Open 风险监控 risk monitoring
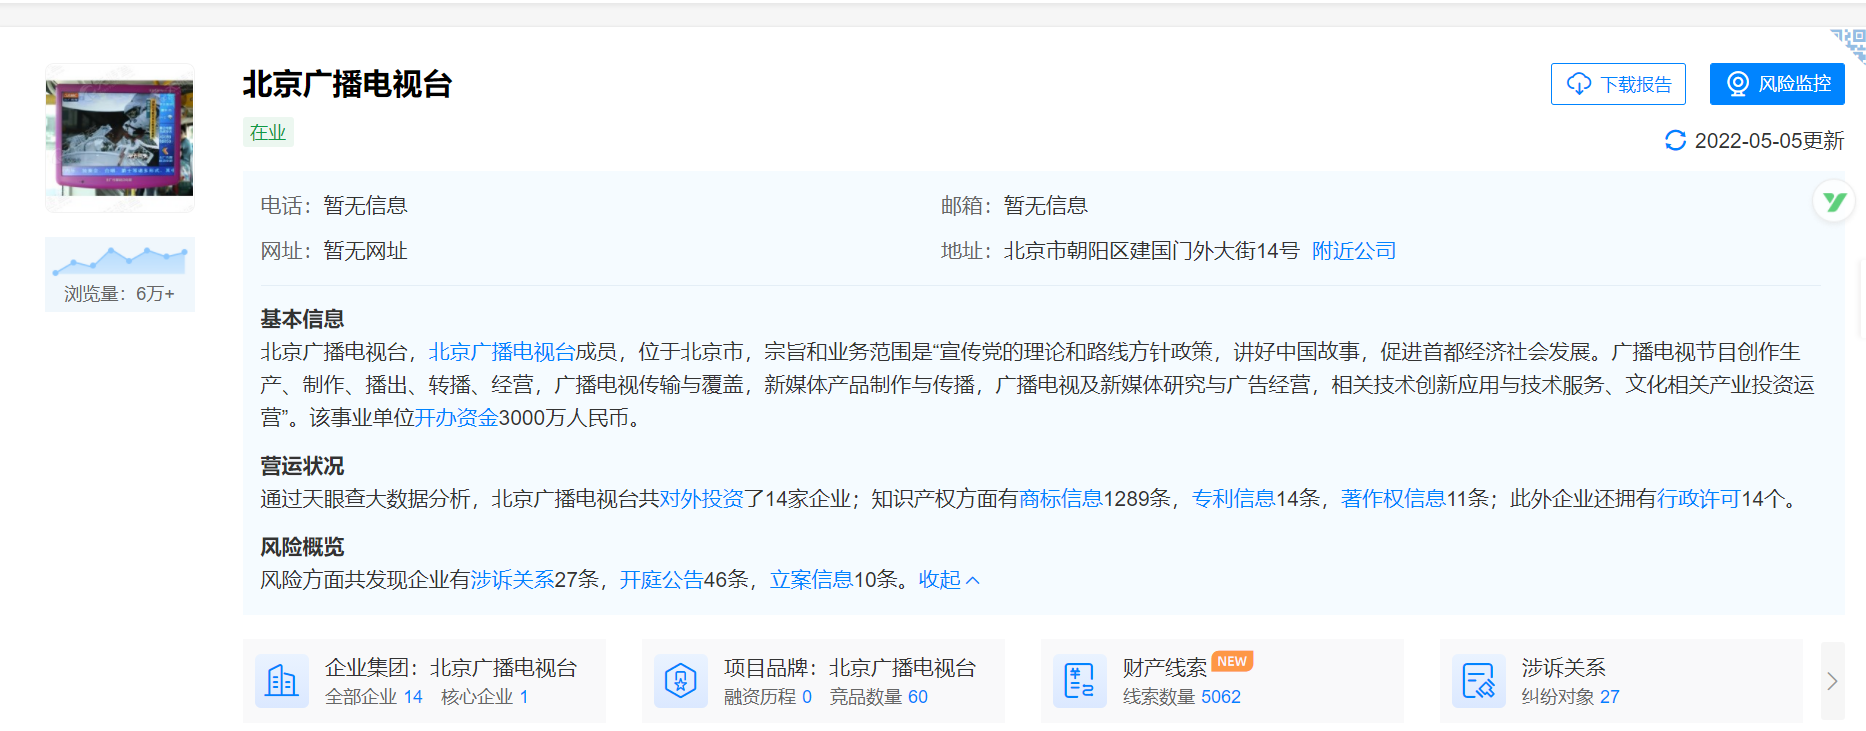This screenshot has height=731, width=1866. (1777, 84)
